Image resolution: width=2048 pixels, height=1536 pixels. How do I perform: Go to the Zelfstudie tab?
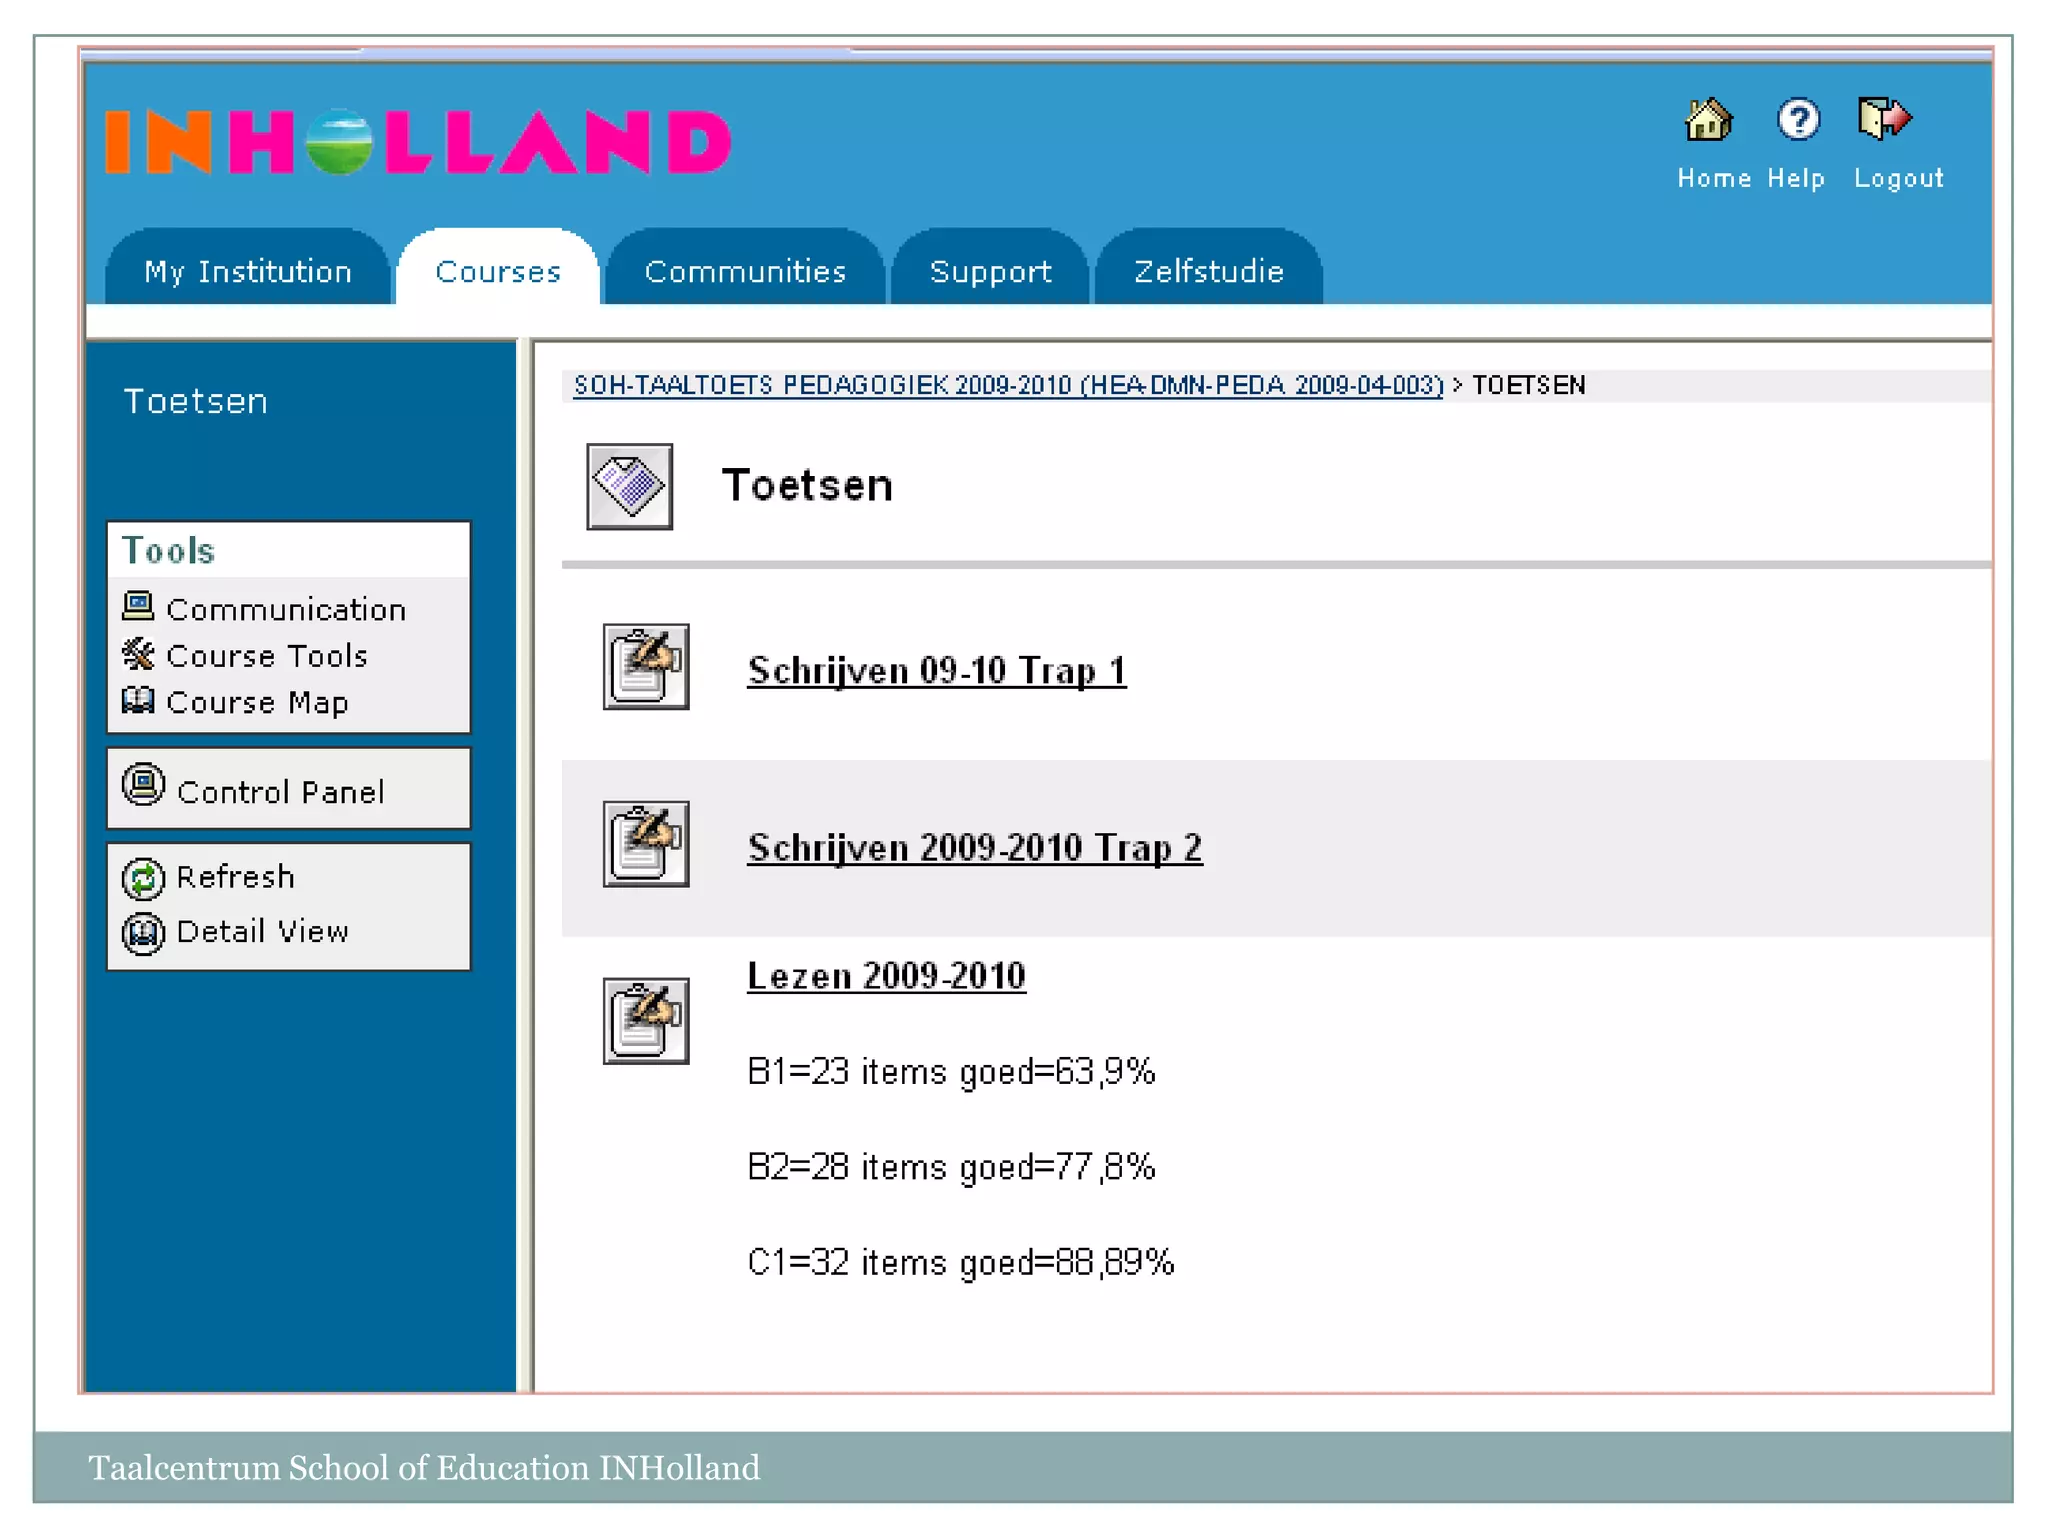[1208, 271]
